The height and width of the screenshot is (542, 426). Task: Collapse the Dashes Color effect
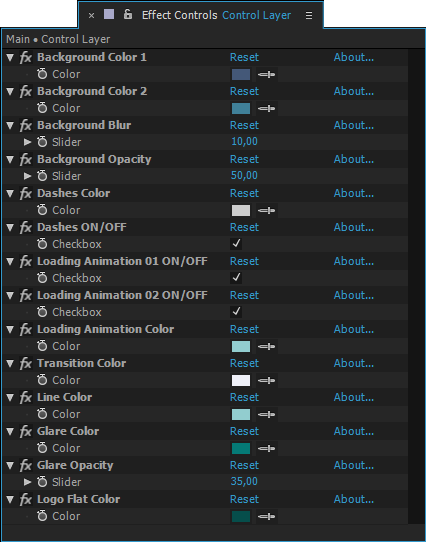[x=10, y=193]
